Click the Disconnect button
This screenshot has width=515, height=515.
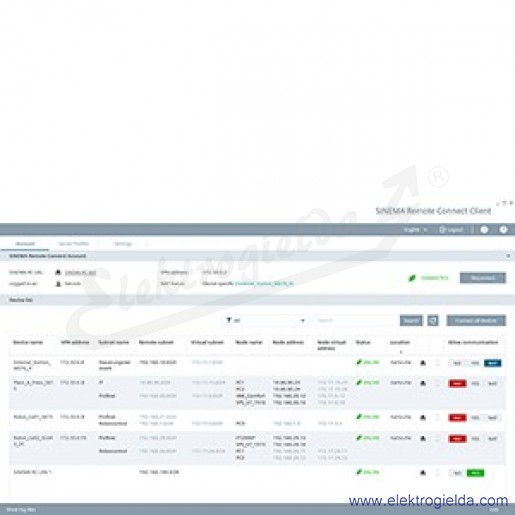(483, 278)
